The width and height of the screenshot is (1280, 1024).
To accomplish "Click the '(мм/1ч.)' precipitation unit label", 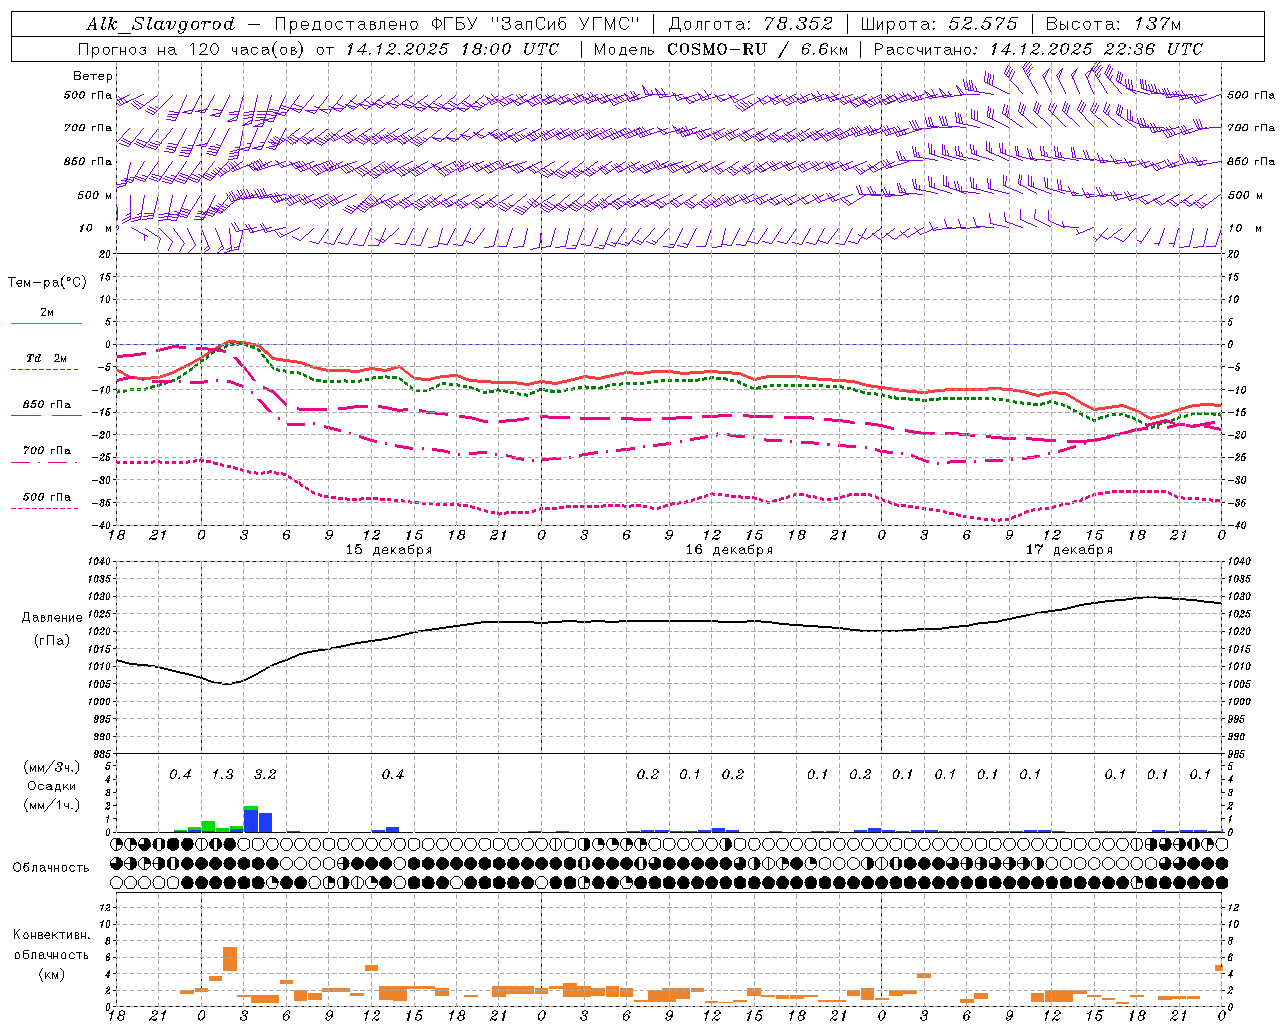I will (51, 804).
